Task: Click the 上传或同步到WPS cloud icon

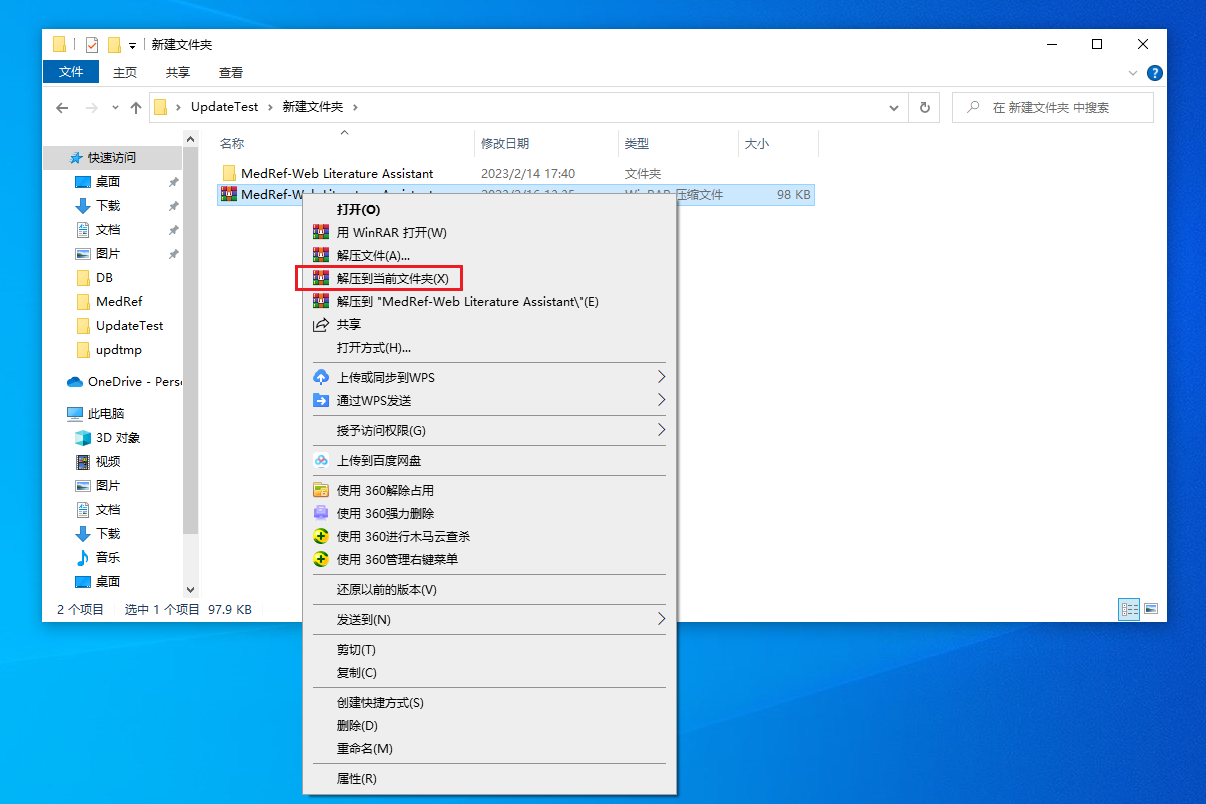Action: [321, 378]
